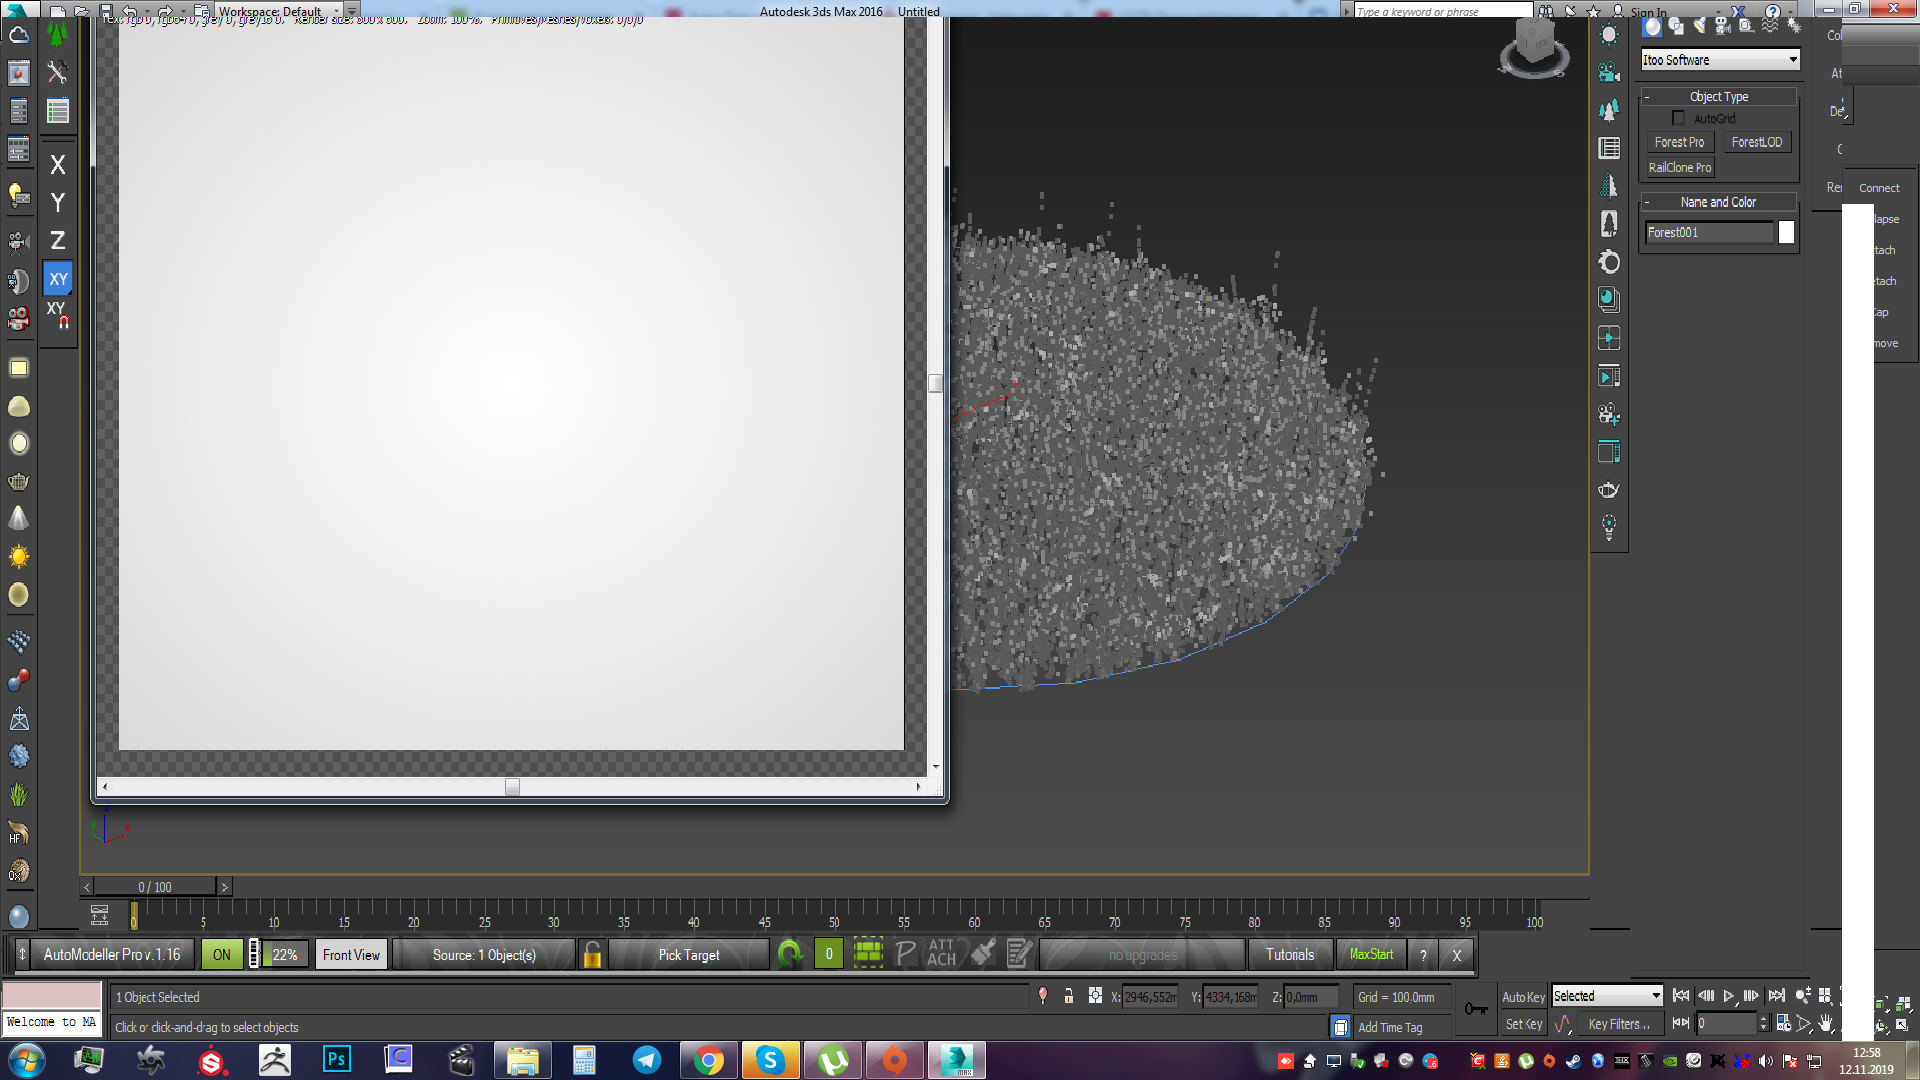The height and width of the screenshot is (1080, 1920).
Task: Click the AutoModeller padlock icon
Action: click(592, 955)
